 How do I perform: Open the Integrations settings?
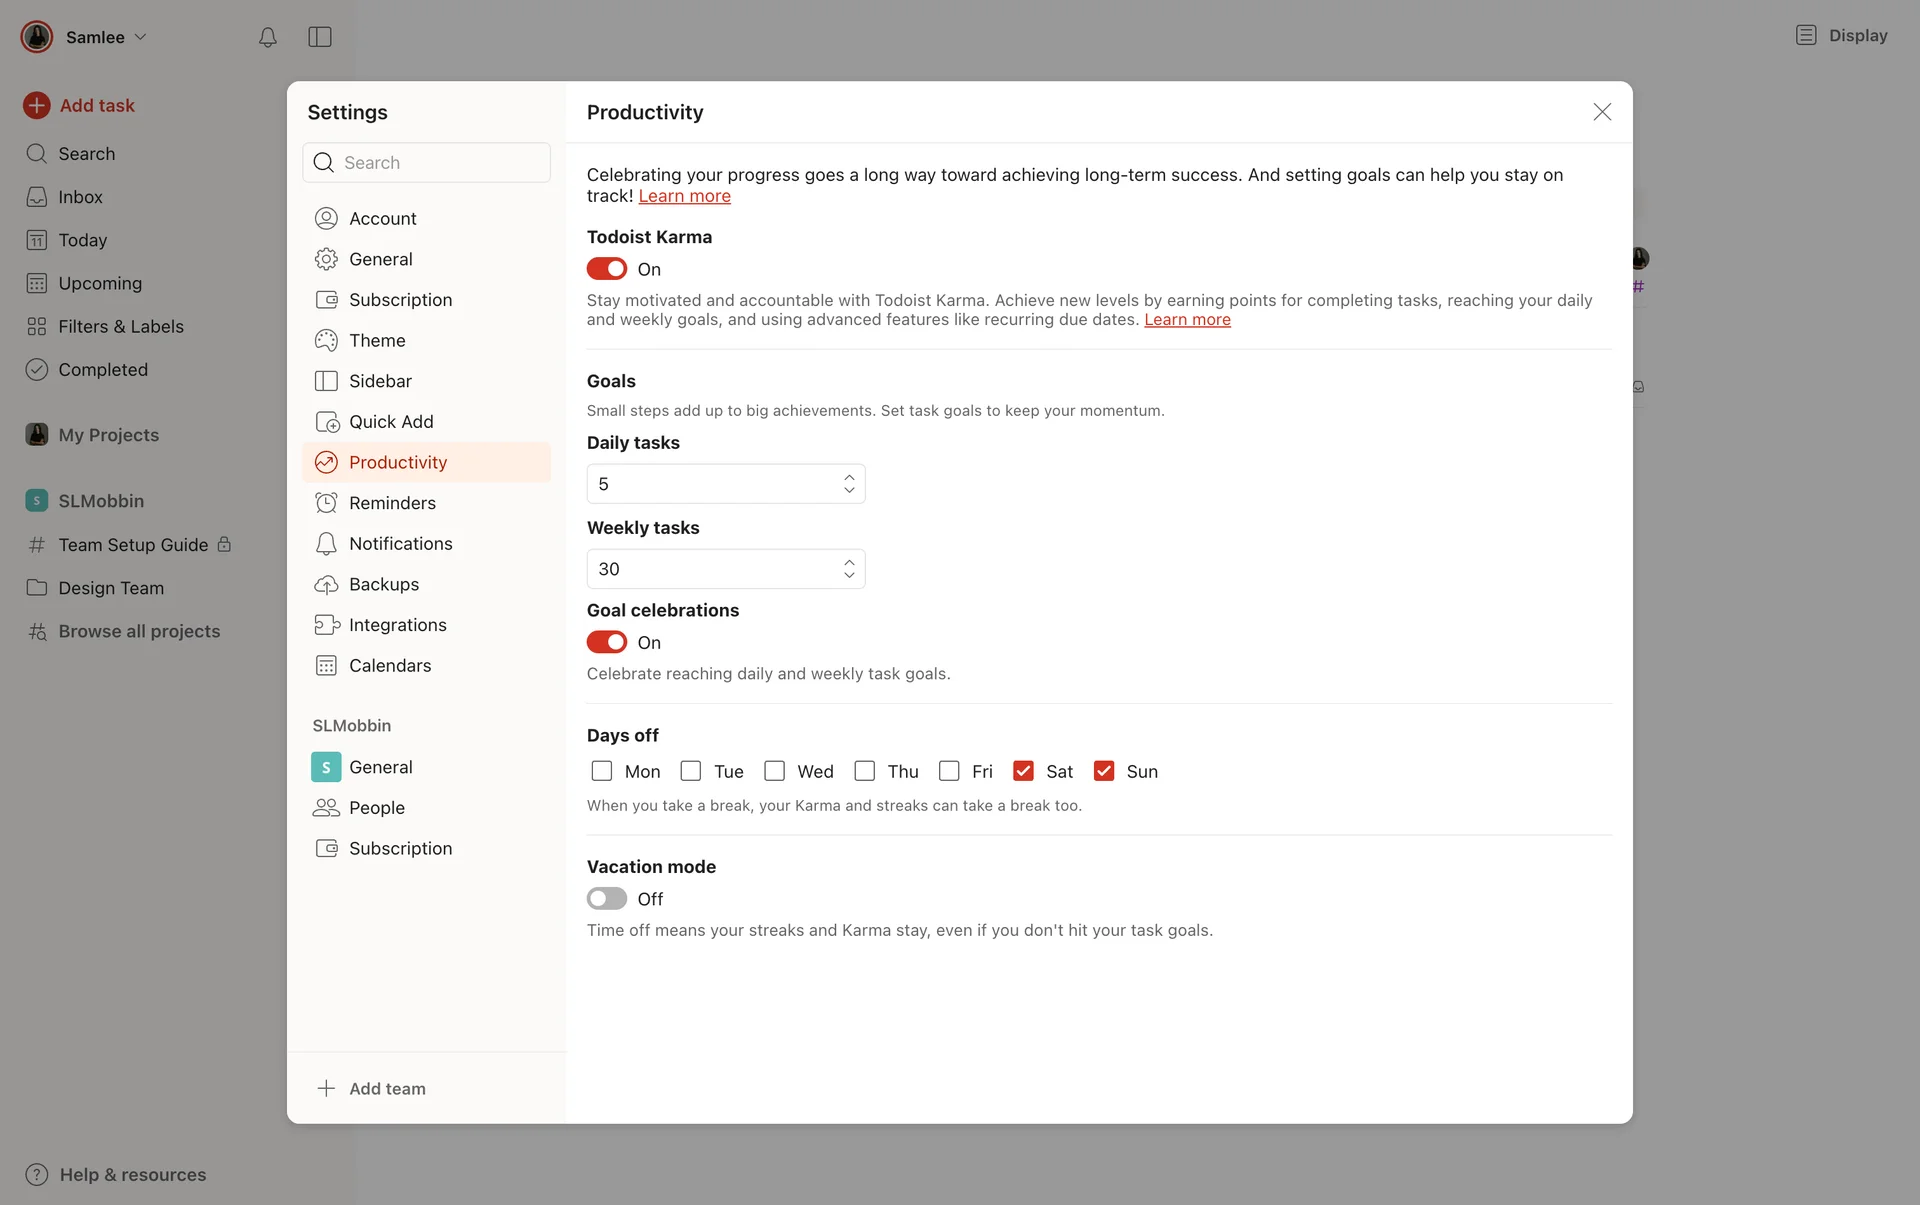[397, 625]
